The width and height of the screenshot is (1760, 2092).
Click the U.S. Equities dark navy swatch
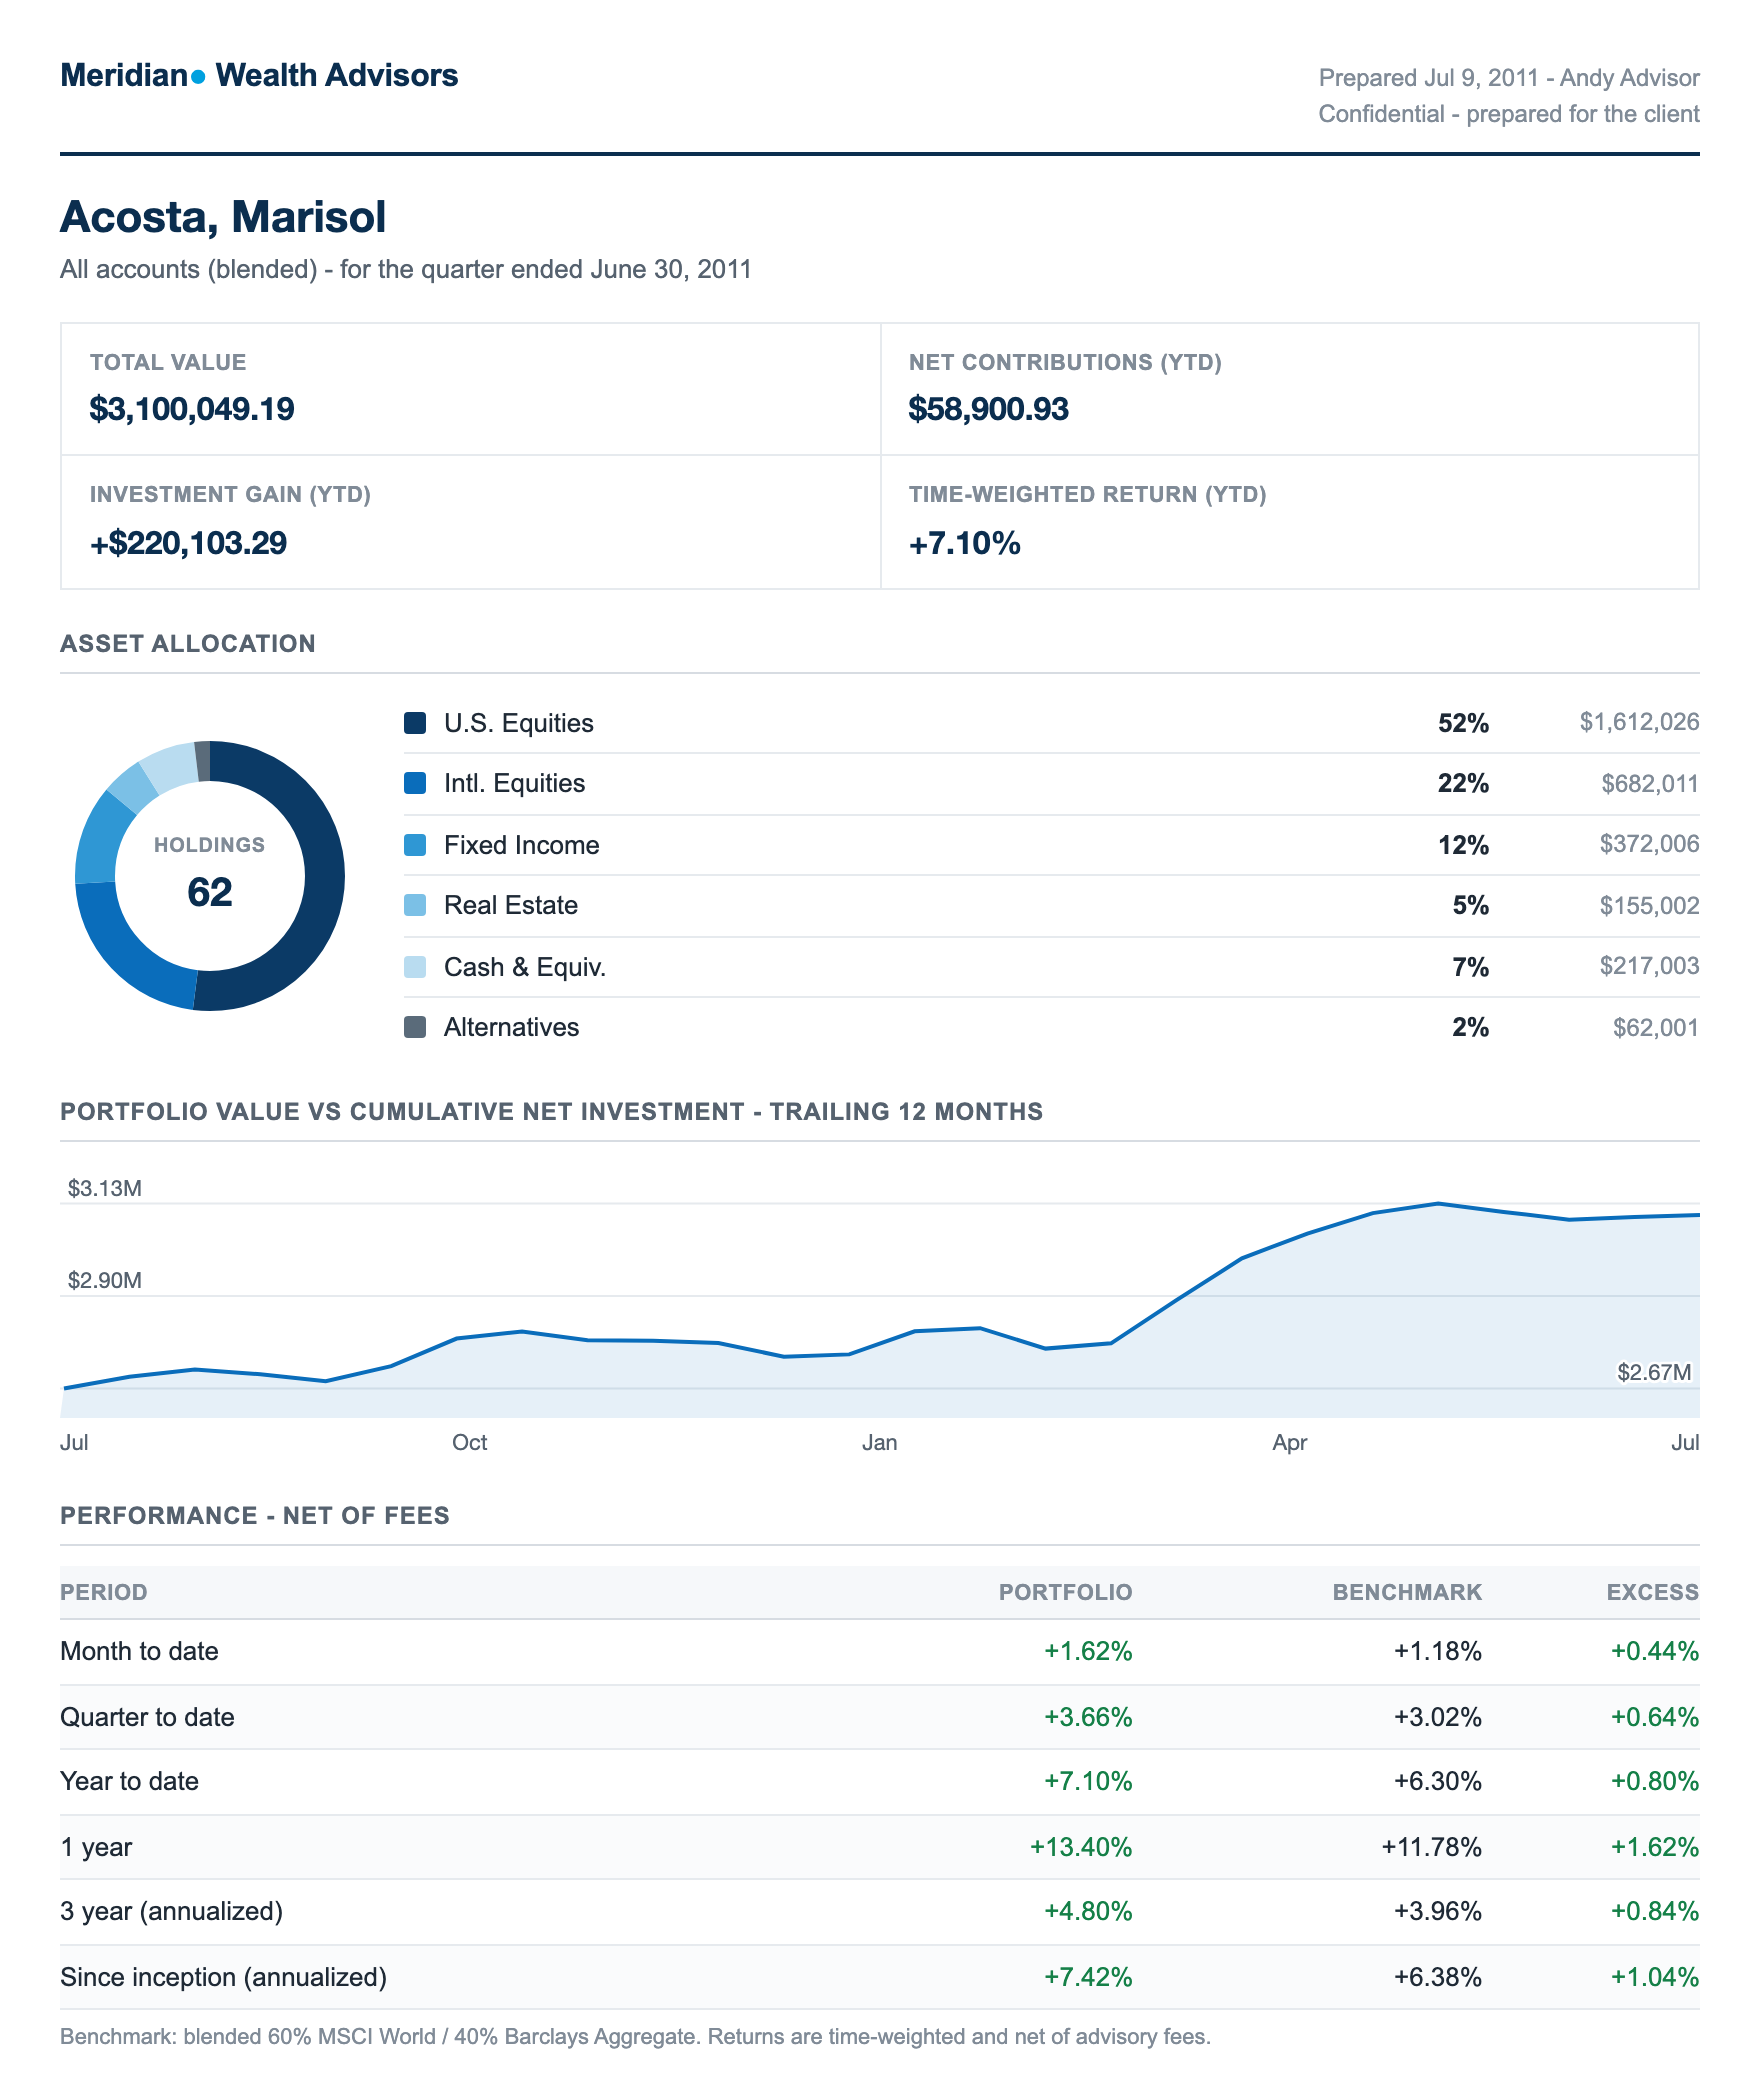[415, 723]
